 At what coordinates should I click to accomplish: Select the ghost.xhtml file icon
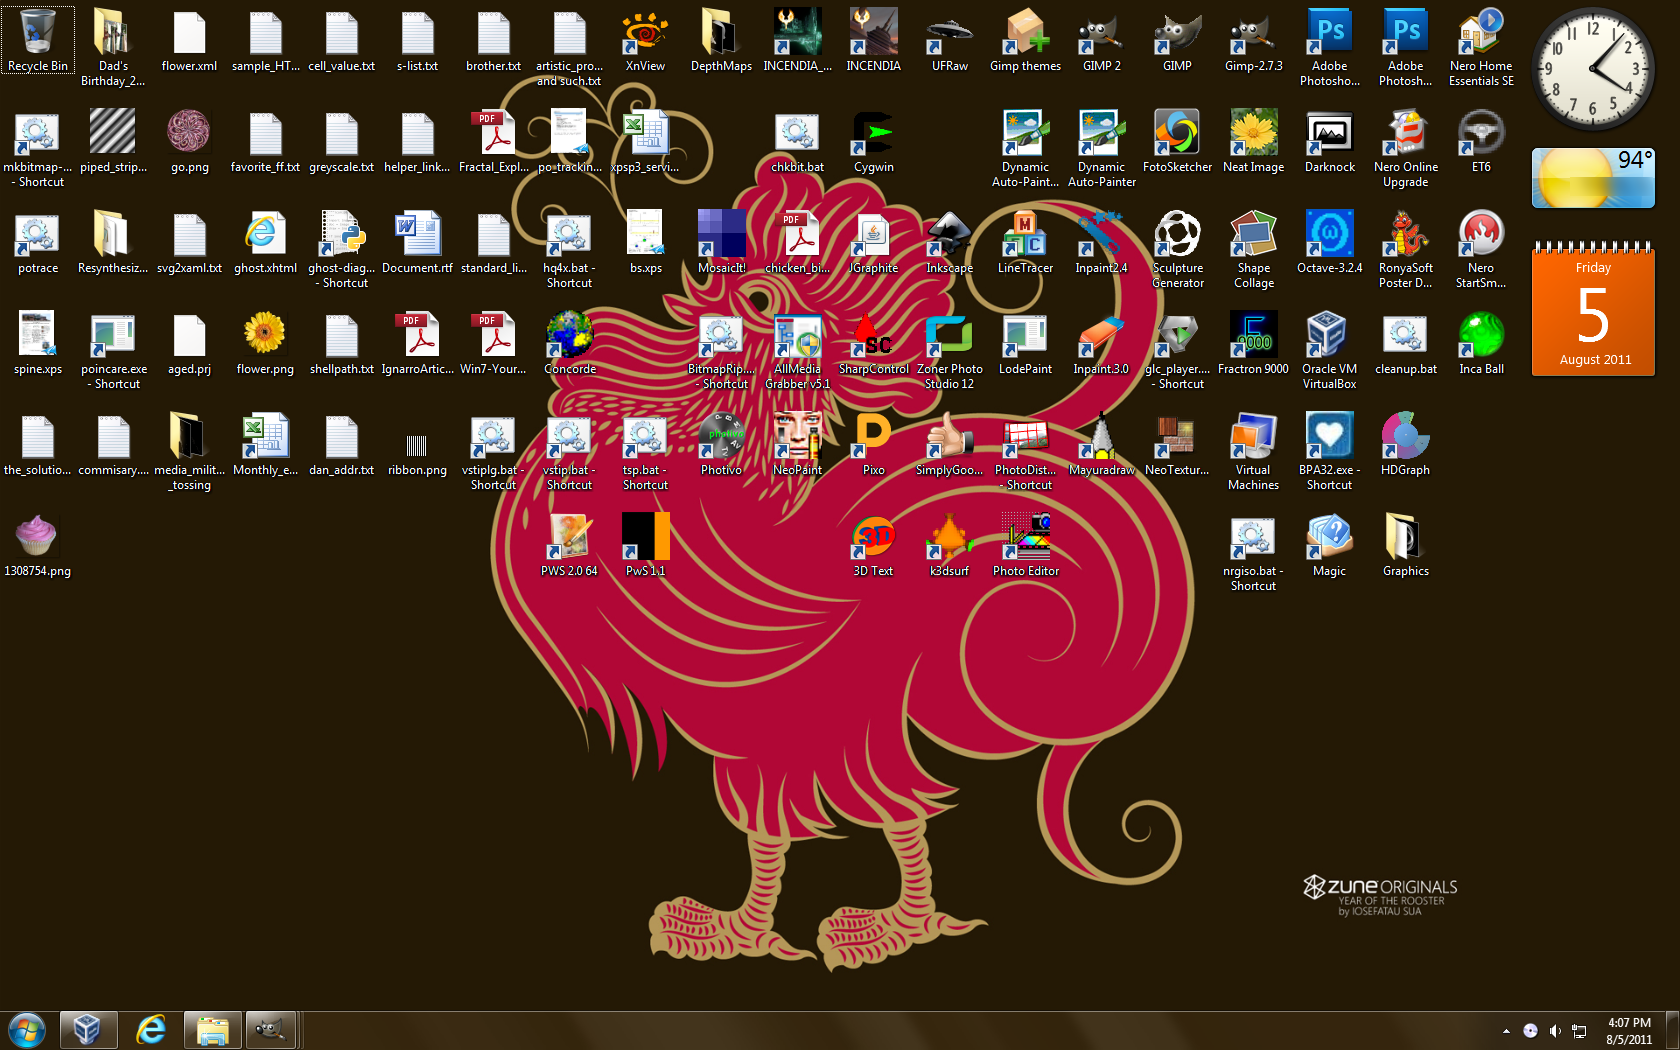(265, 242)
